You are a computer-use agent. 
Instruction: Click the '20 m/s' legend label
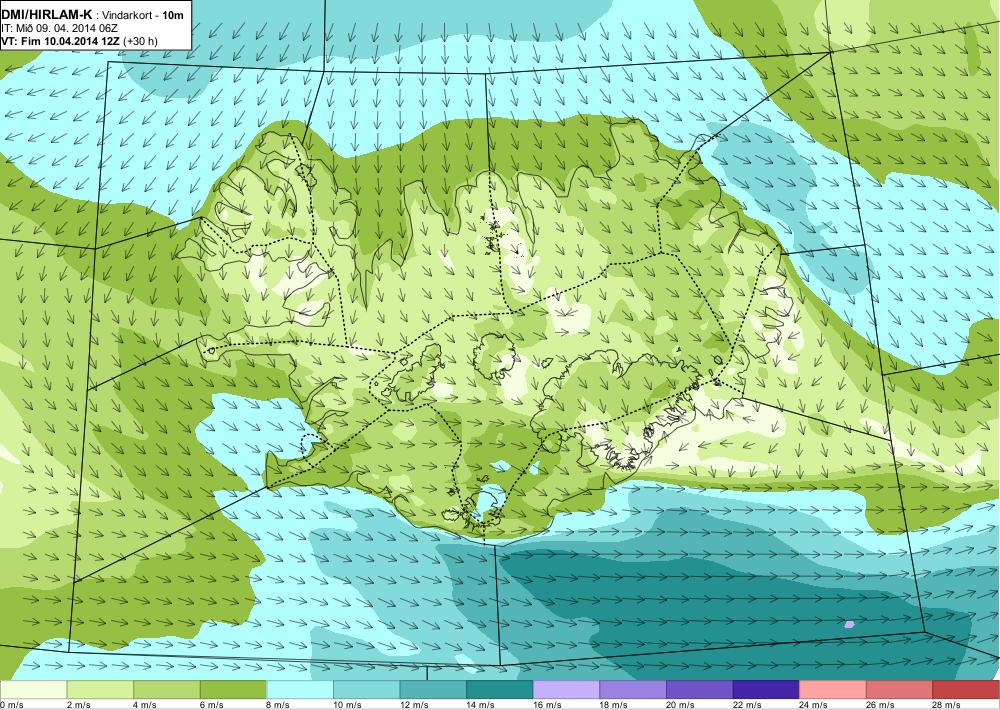tap(680, 705)
